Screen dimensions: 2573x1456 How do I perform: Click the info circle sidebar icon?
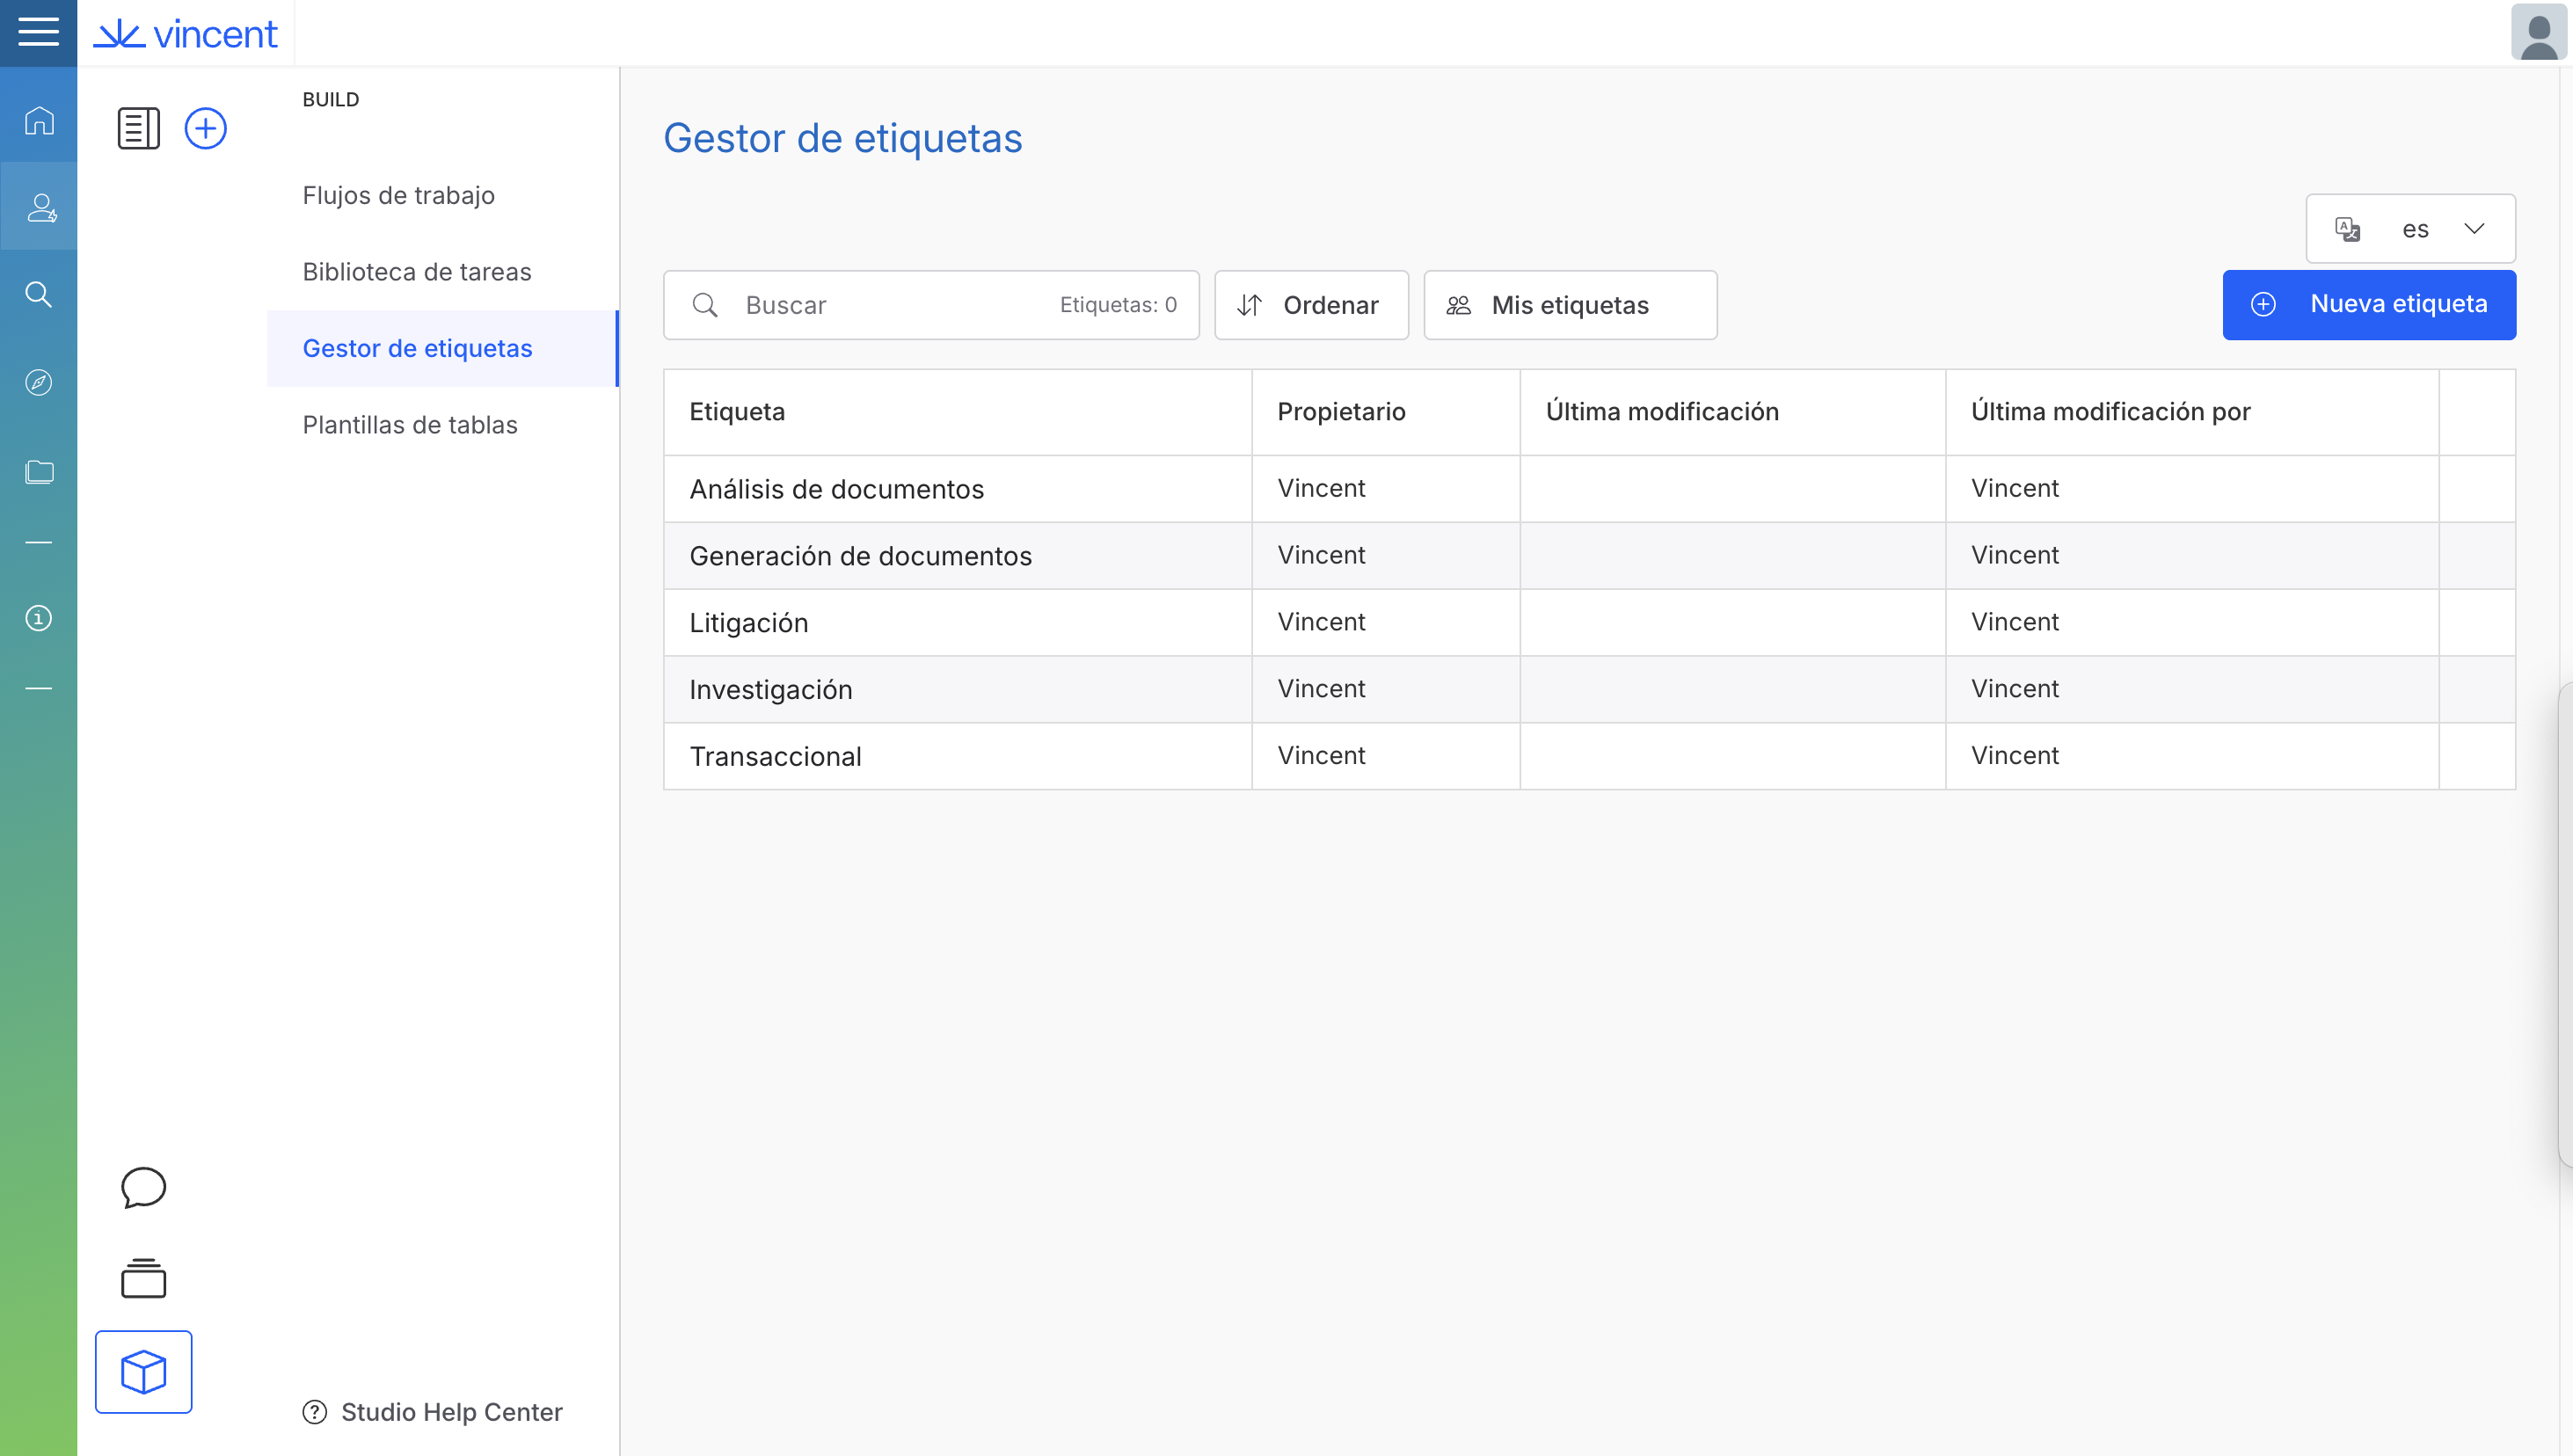point(39,618)
